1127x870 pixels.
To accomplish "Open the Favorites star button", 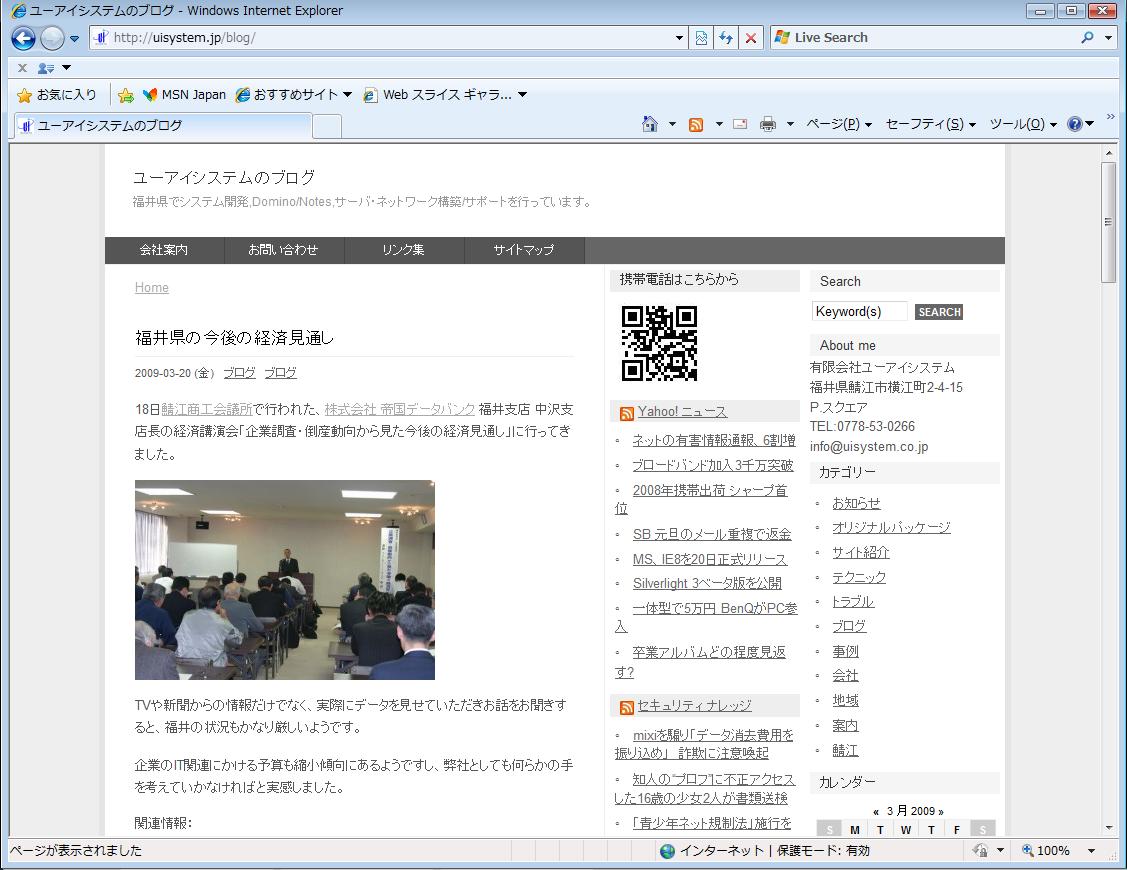I will coord(57,95).
